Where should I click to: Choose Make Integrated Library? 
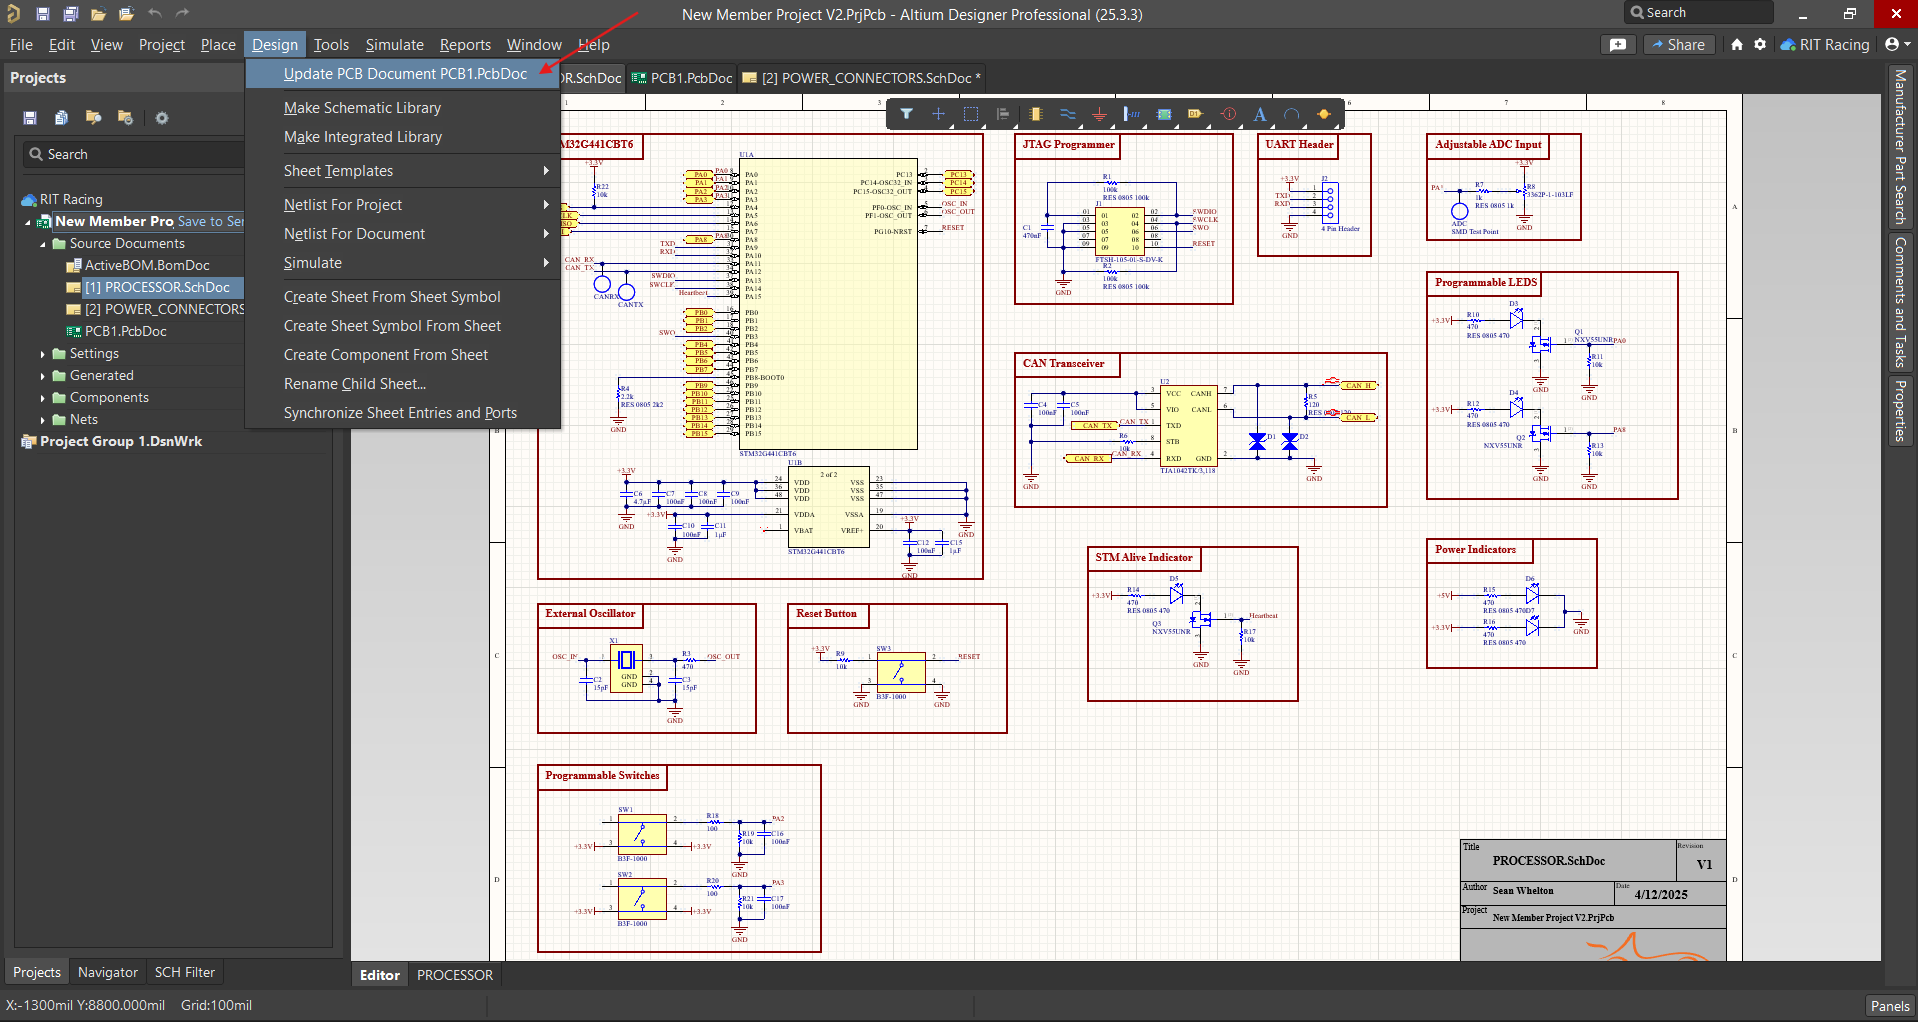click(x=403, y=137)
